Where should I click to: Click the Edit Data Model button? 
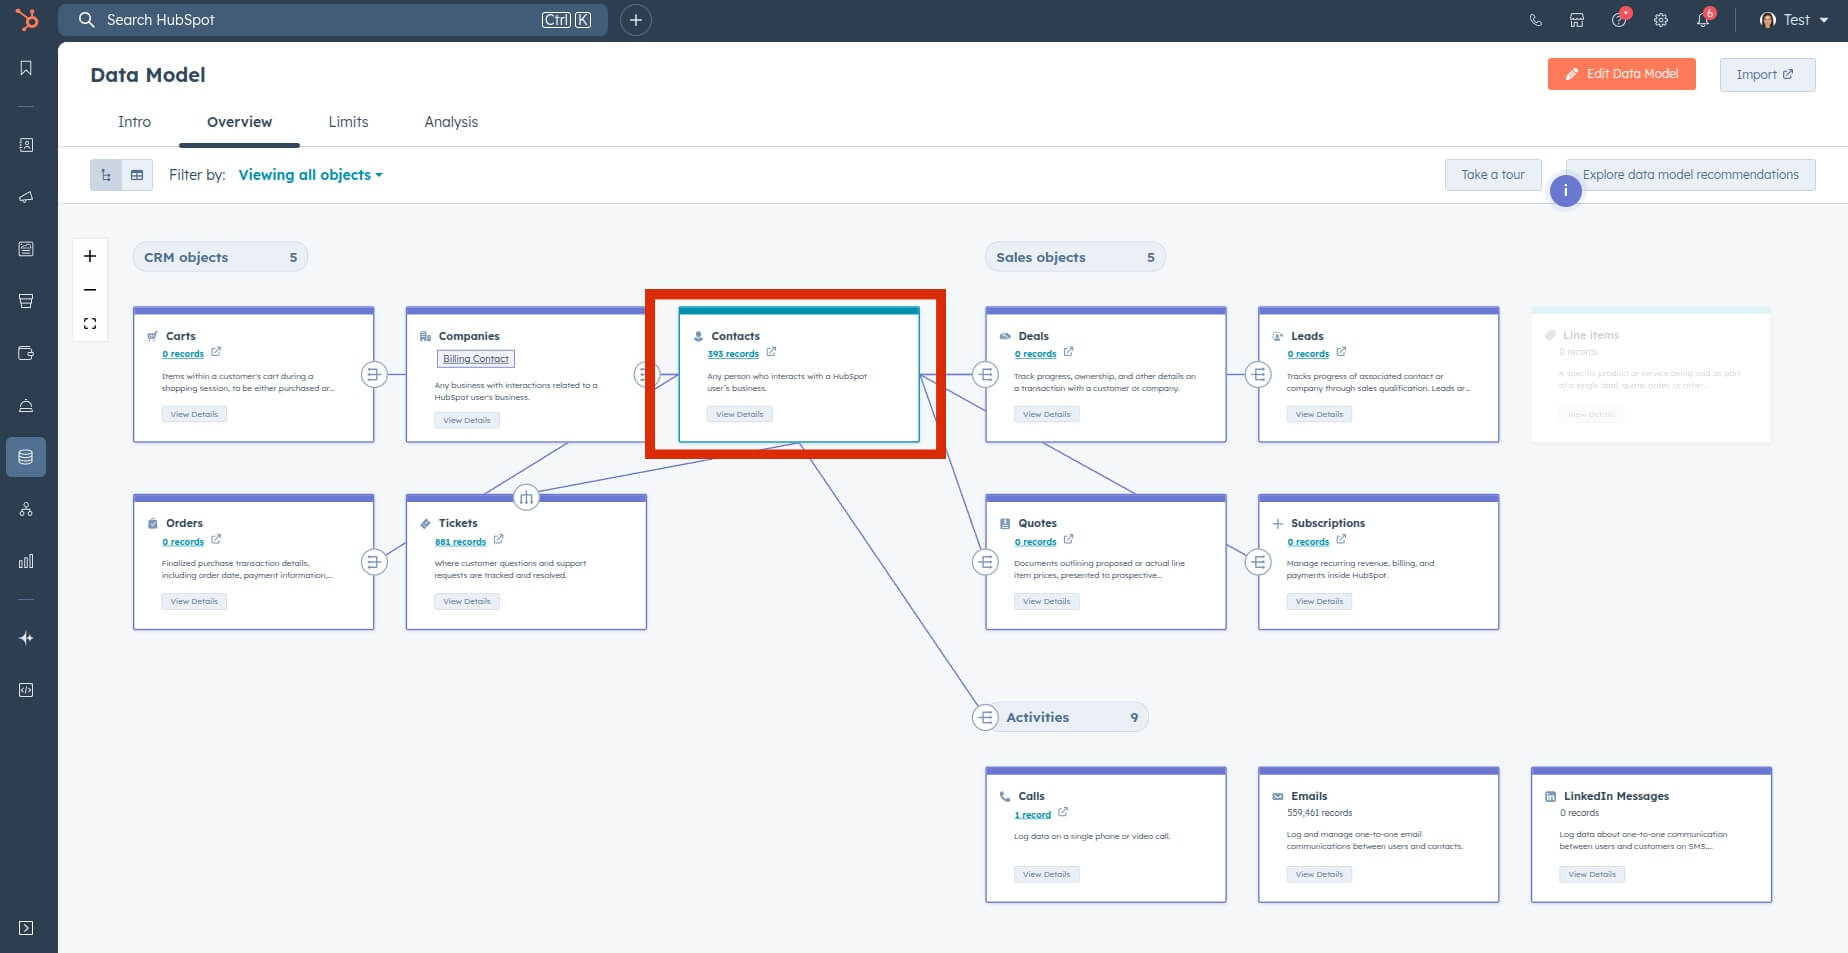[1621, 74]
